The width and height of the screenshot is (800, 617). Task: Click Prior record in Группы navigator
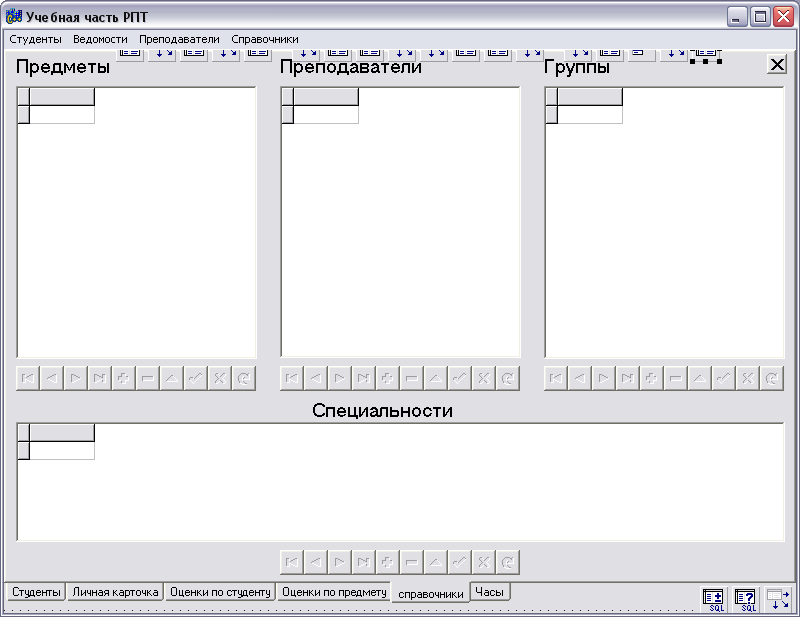coord(580,379)
